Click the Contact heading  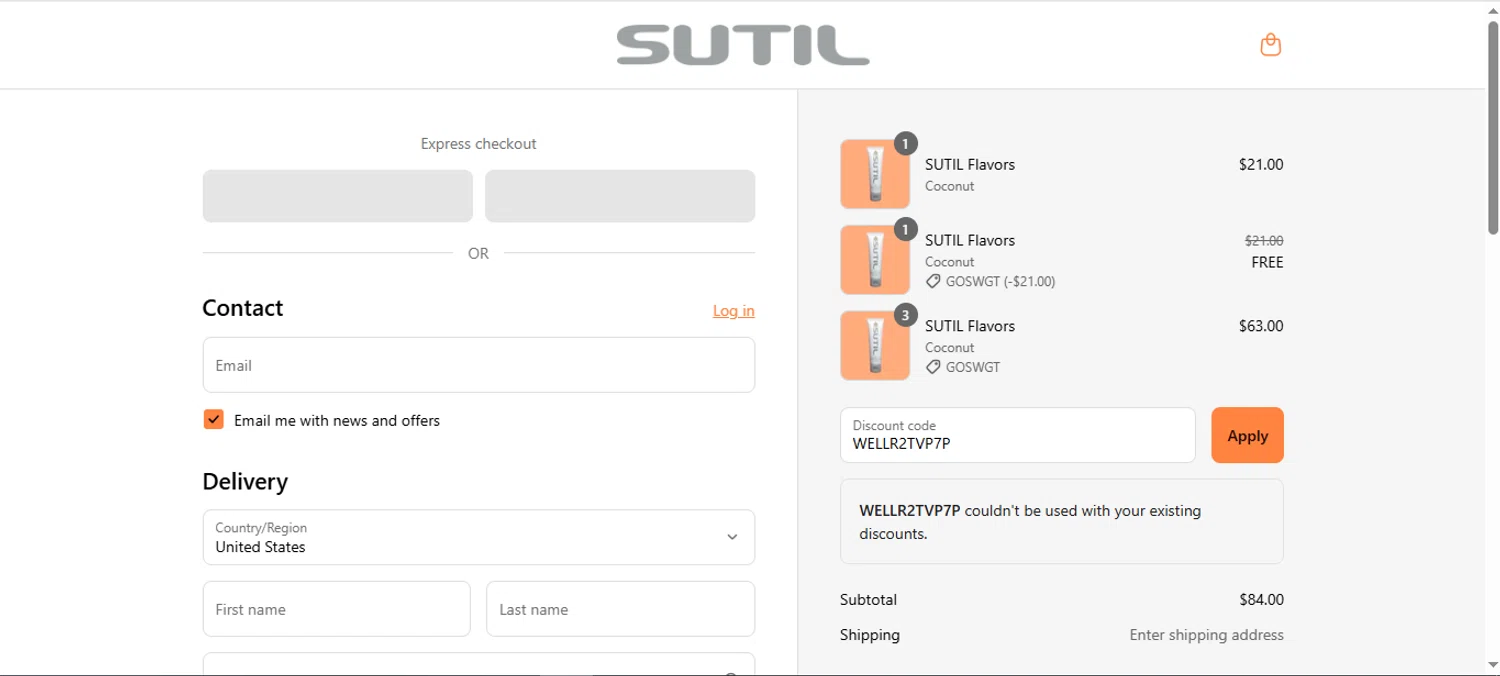point(243,308)
